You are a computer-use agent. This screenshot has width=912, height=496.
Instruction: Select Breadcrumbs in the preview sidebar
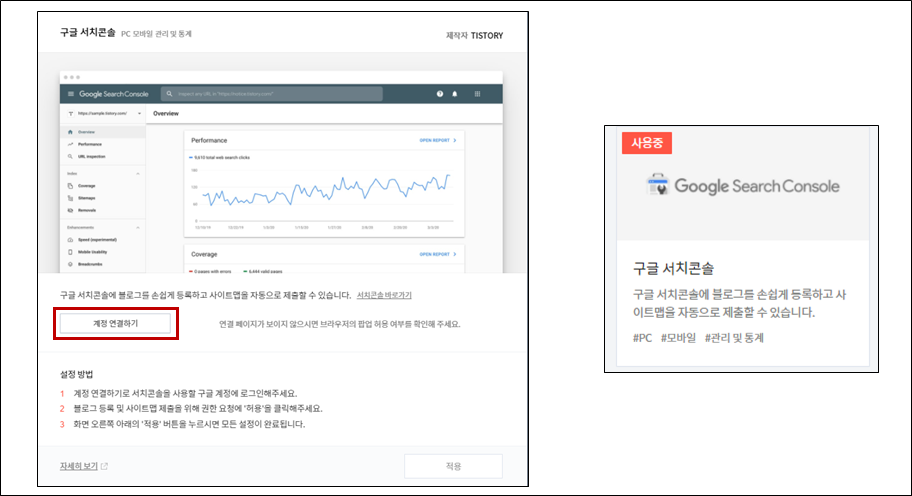[90, 264]
